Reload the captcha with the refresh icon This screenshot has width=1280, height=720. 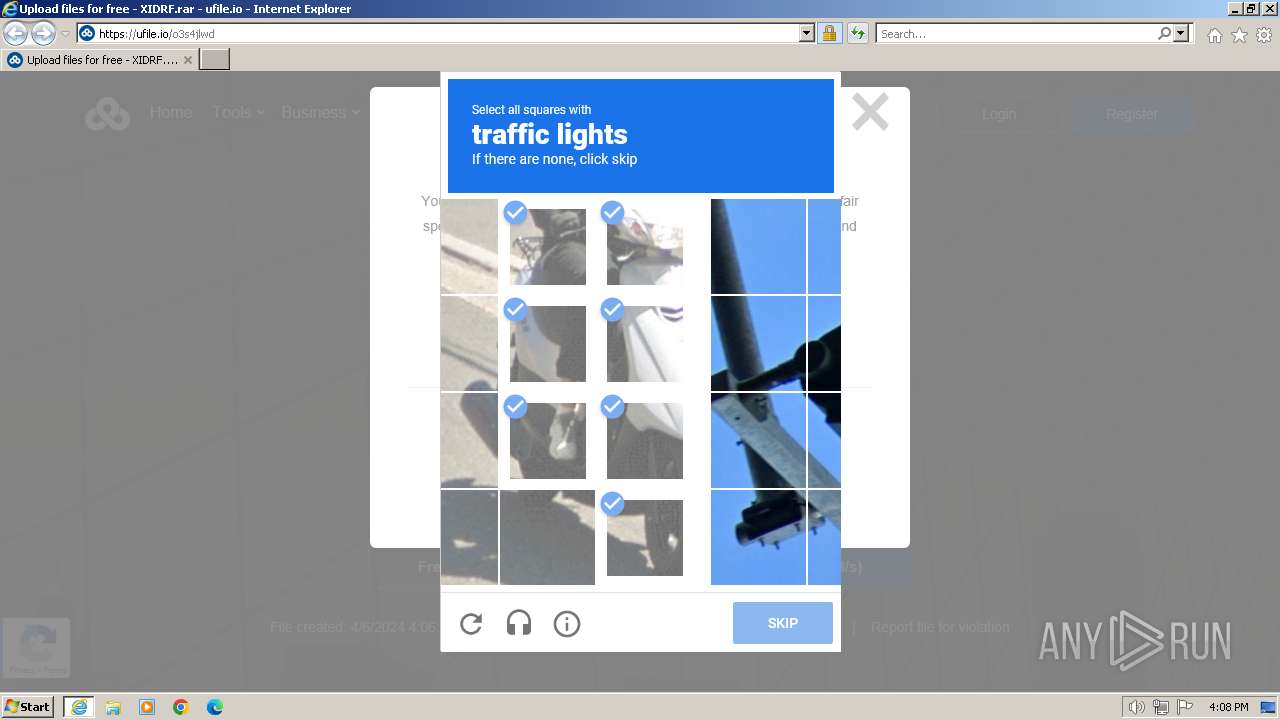[x=471, y=624]
